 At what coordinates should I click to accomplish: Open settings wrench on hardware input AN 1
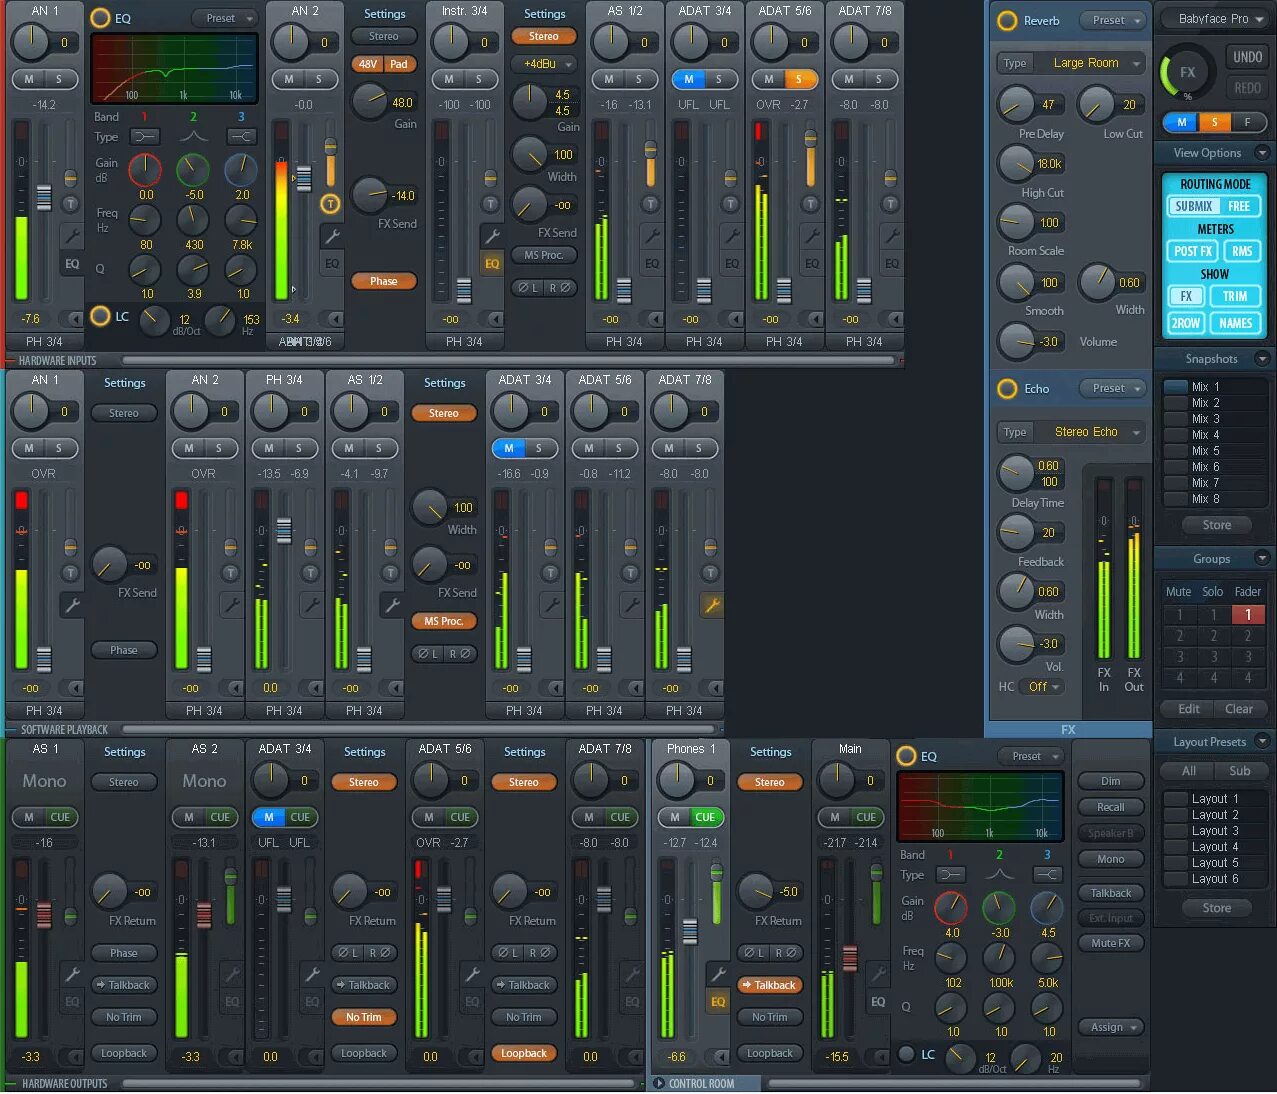pos(71,235)
